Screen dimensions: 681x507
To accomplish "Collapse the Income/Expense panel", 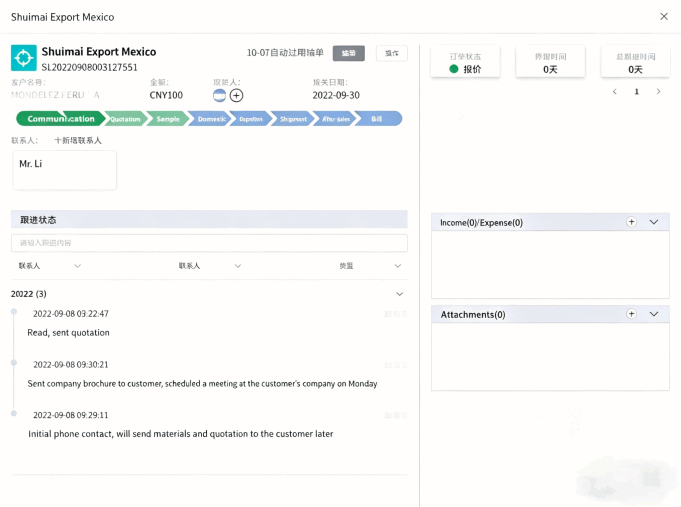I will click(654, 222).
